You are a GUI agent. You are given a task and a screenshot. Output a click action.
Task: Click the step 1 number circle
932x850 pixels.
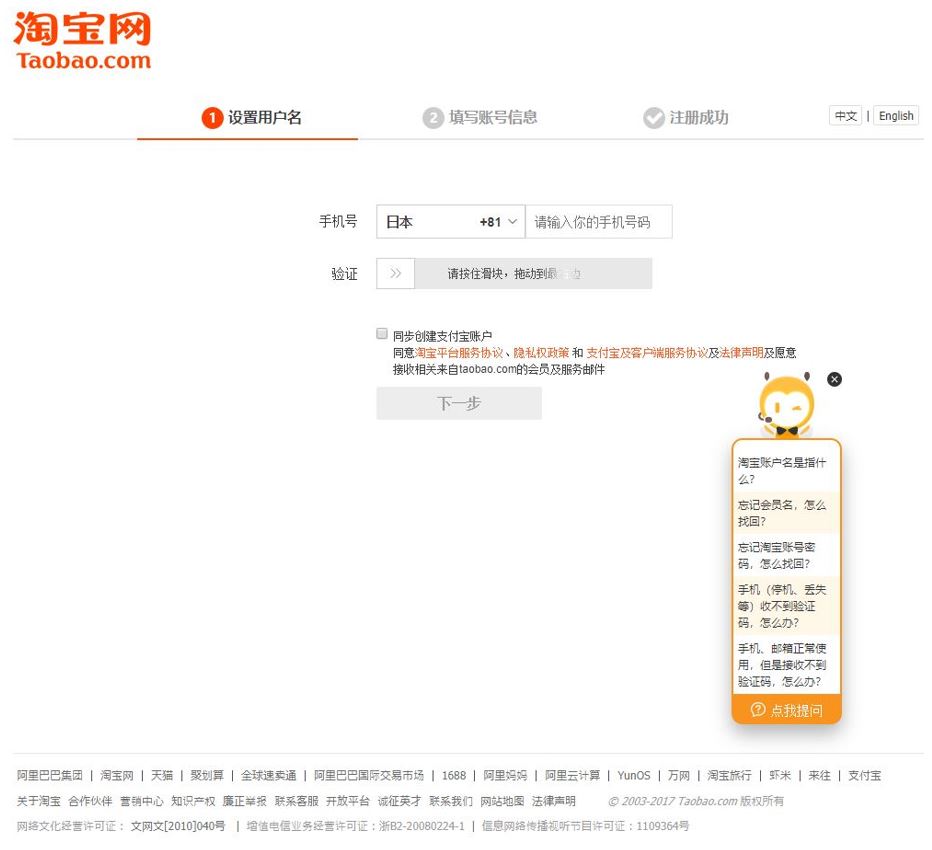click(x=212, y=118)
